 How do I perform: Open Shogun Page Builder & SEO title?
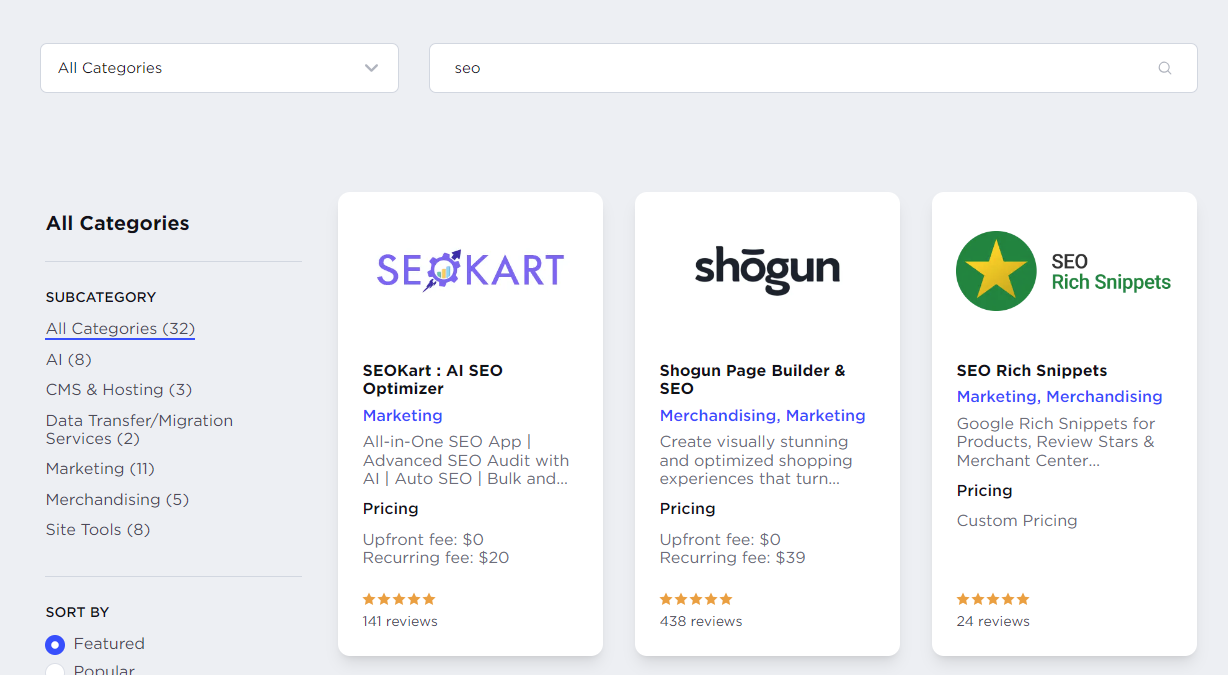pos(752,379)
